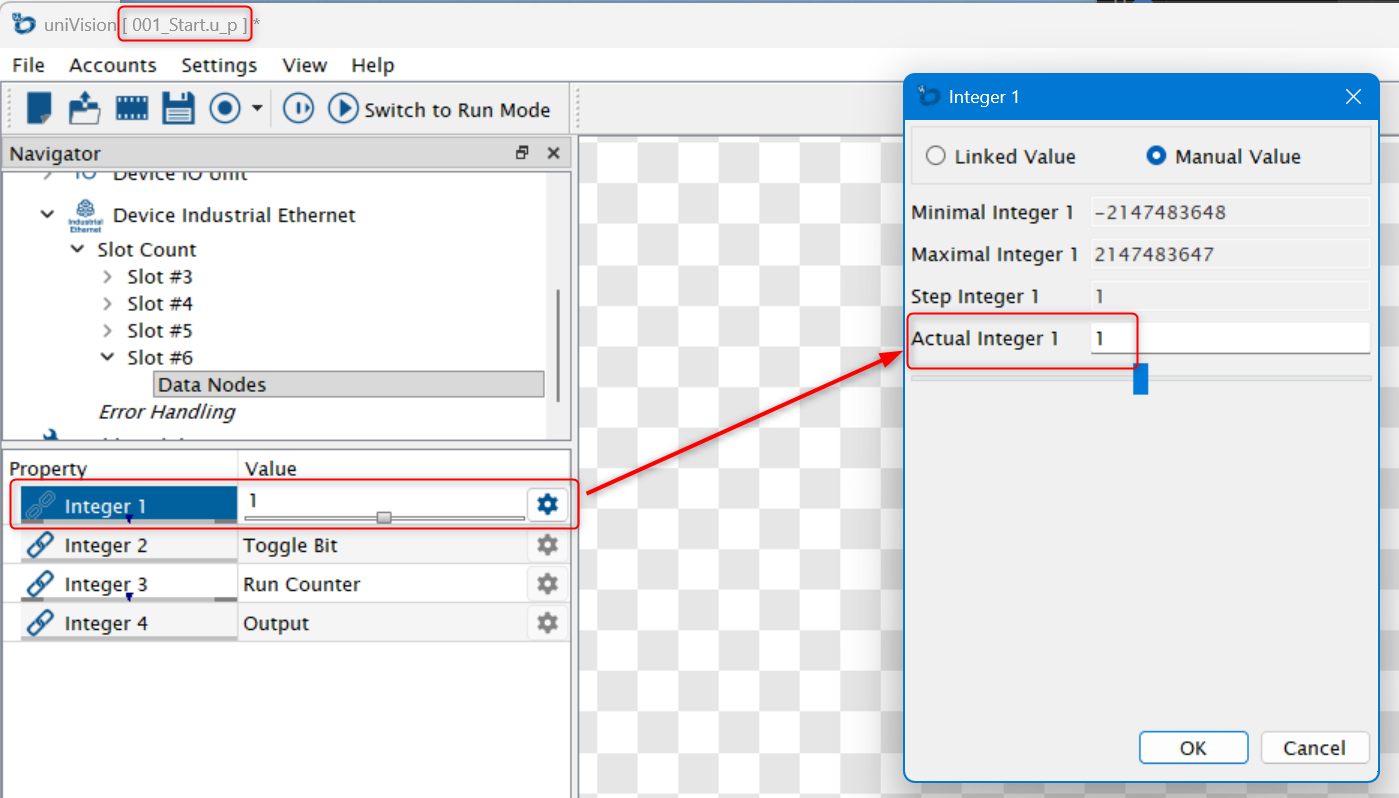The height and width of the screenshot is (798, 1399).
Task: Expand the Slot #3 tree node
Action: 108,276
